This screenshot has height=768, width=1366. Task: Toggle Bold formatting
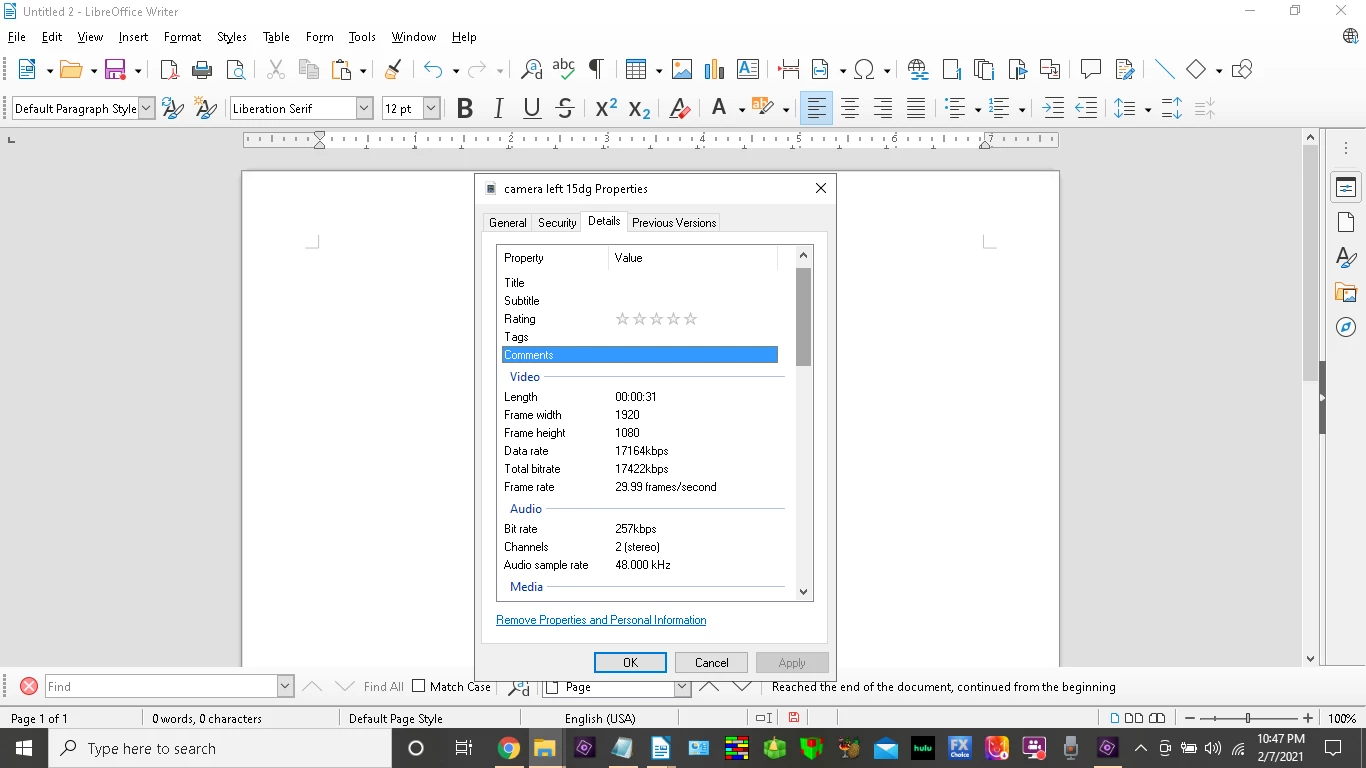tap(464, 108)
